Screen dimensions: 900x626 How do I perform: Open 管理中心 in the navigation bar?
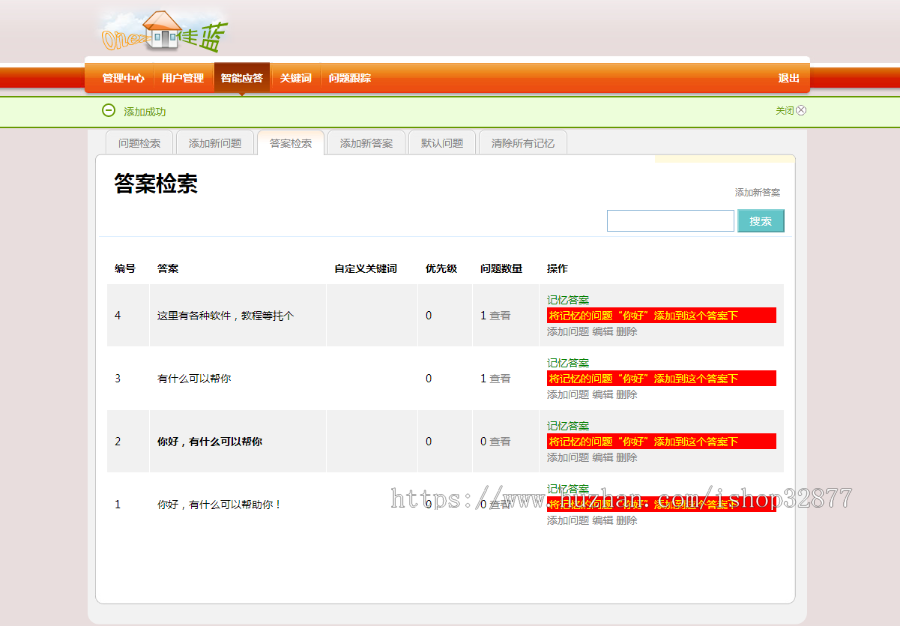123,78
